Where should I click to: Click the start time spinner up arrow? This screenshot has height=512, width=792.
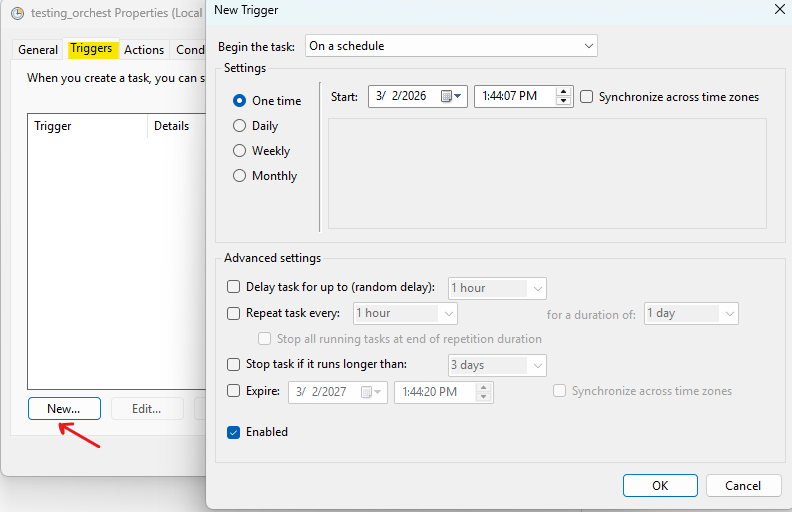tap(563, 92)
